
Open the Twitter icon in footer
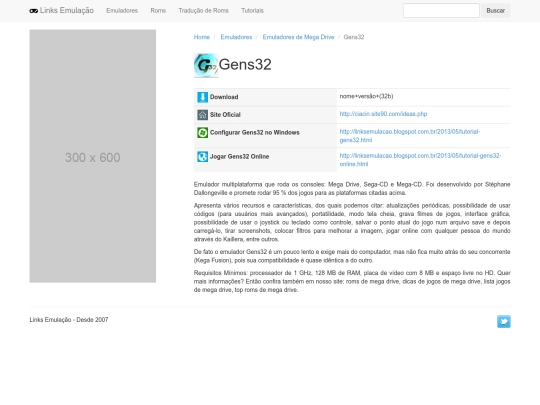click(x=503, y=322)
